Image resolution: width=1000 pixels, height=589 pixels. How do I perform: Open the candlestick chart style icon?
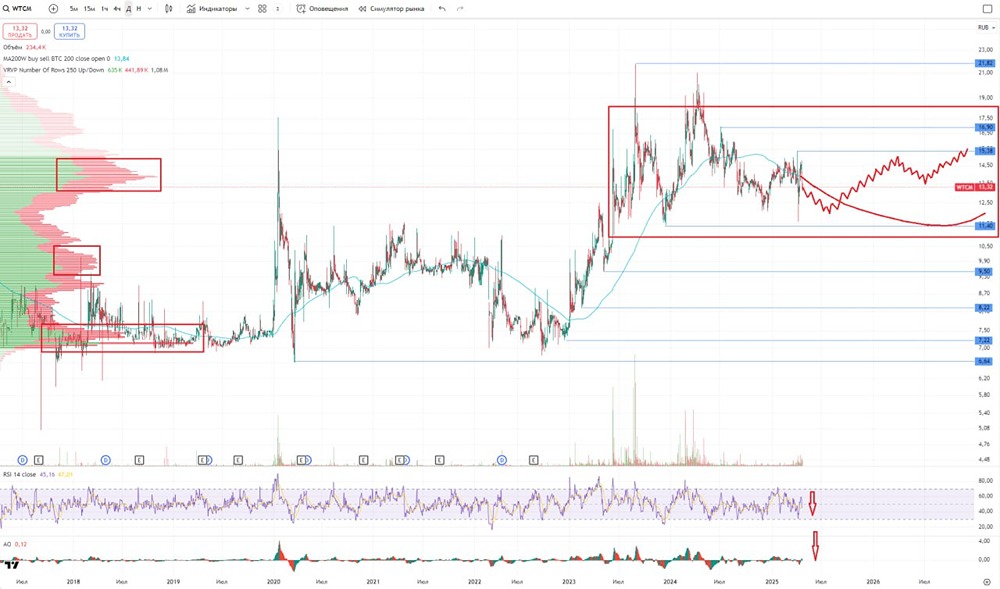pyautogui.click(x=168, y=9)
